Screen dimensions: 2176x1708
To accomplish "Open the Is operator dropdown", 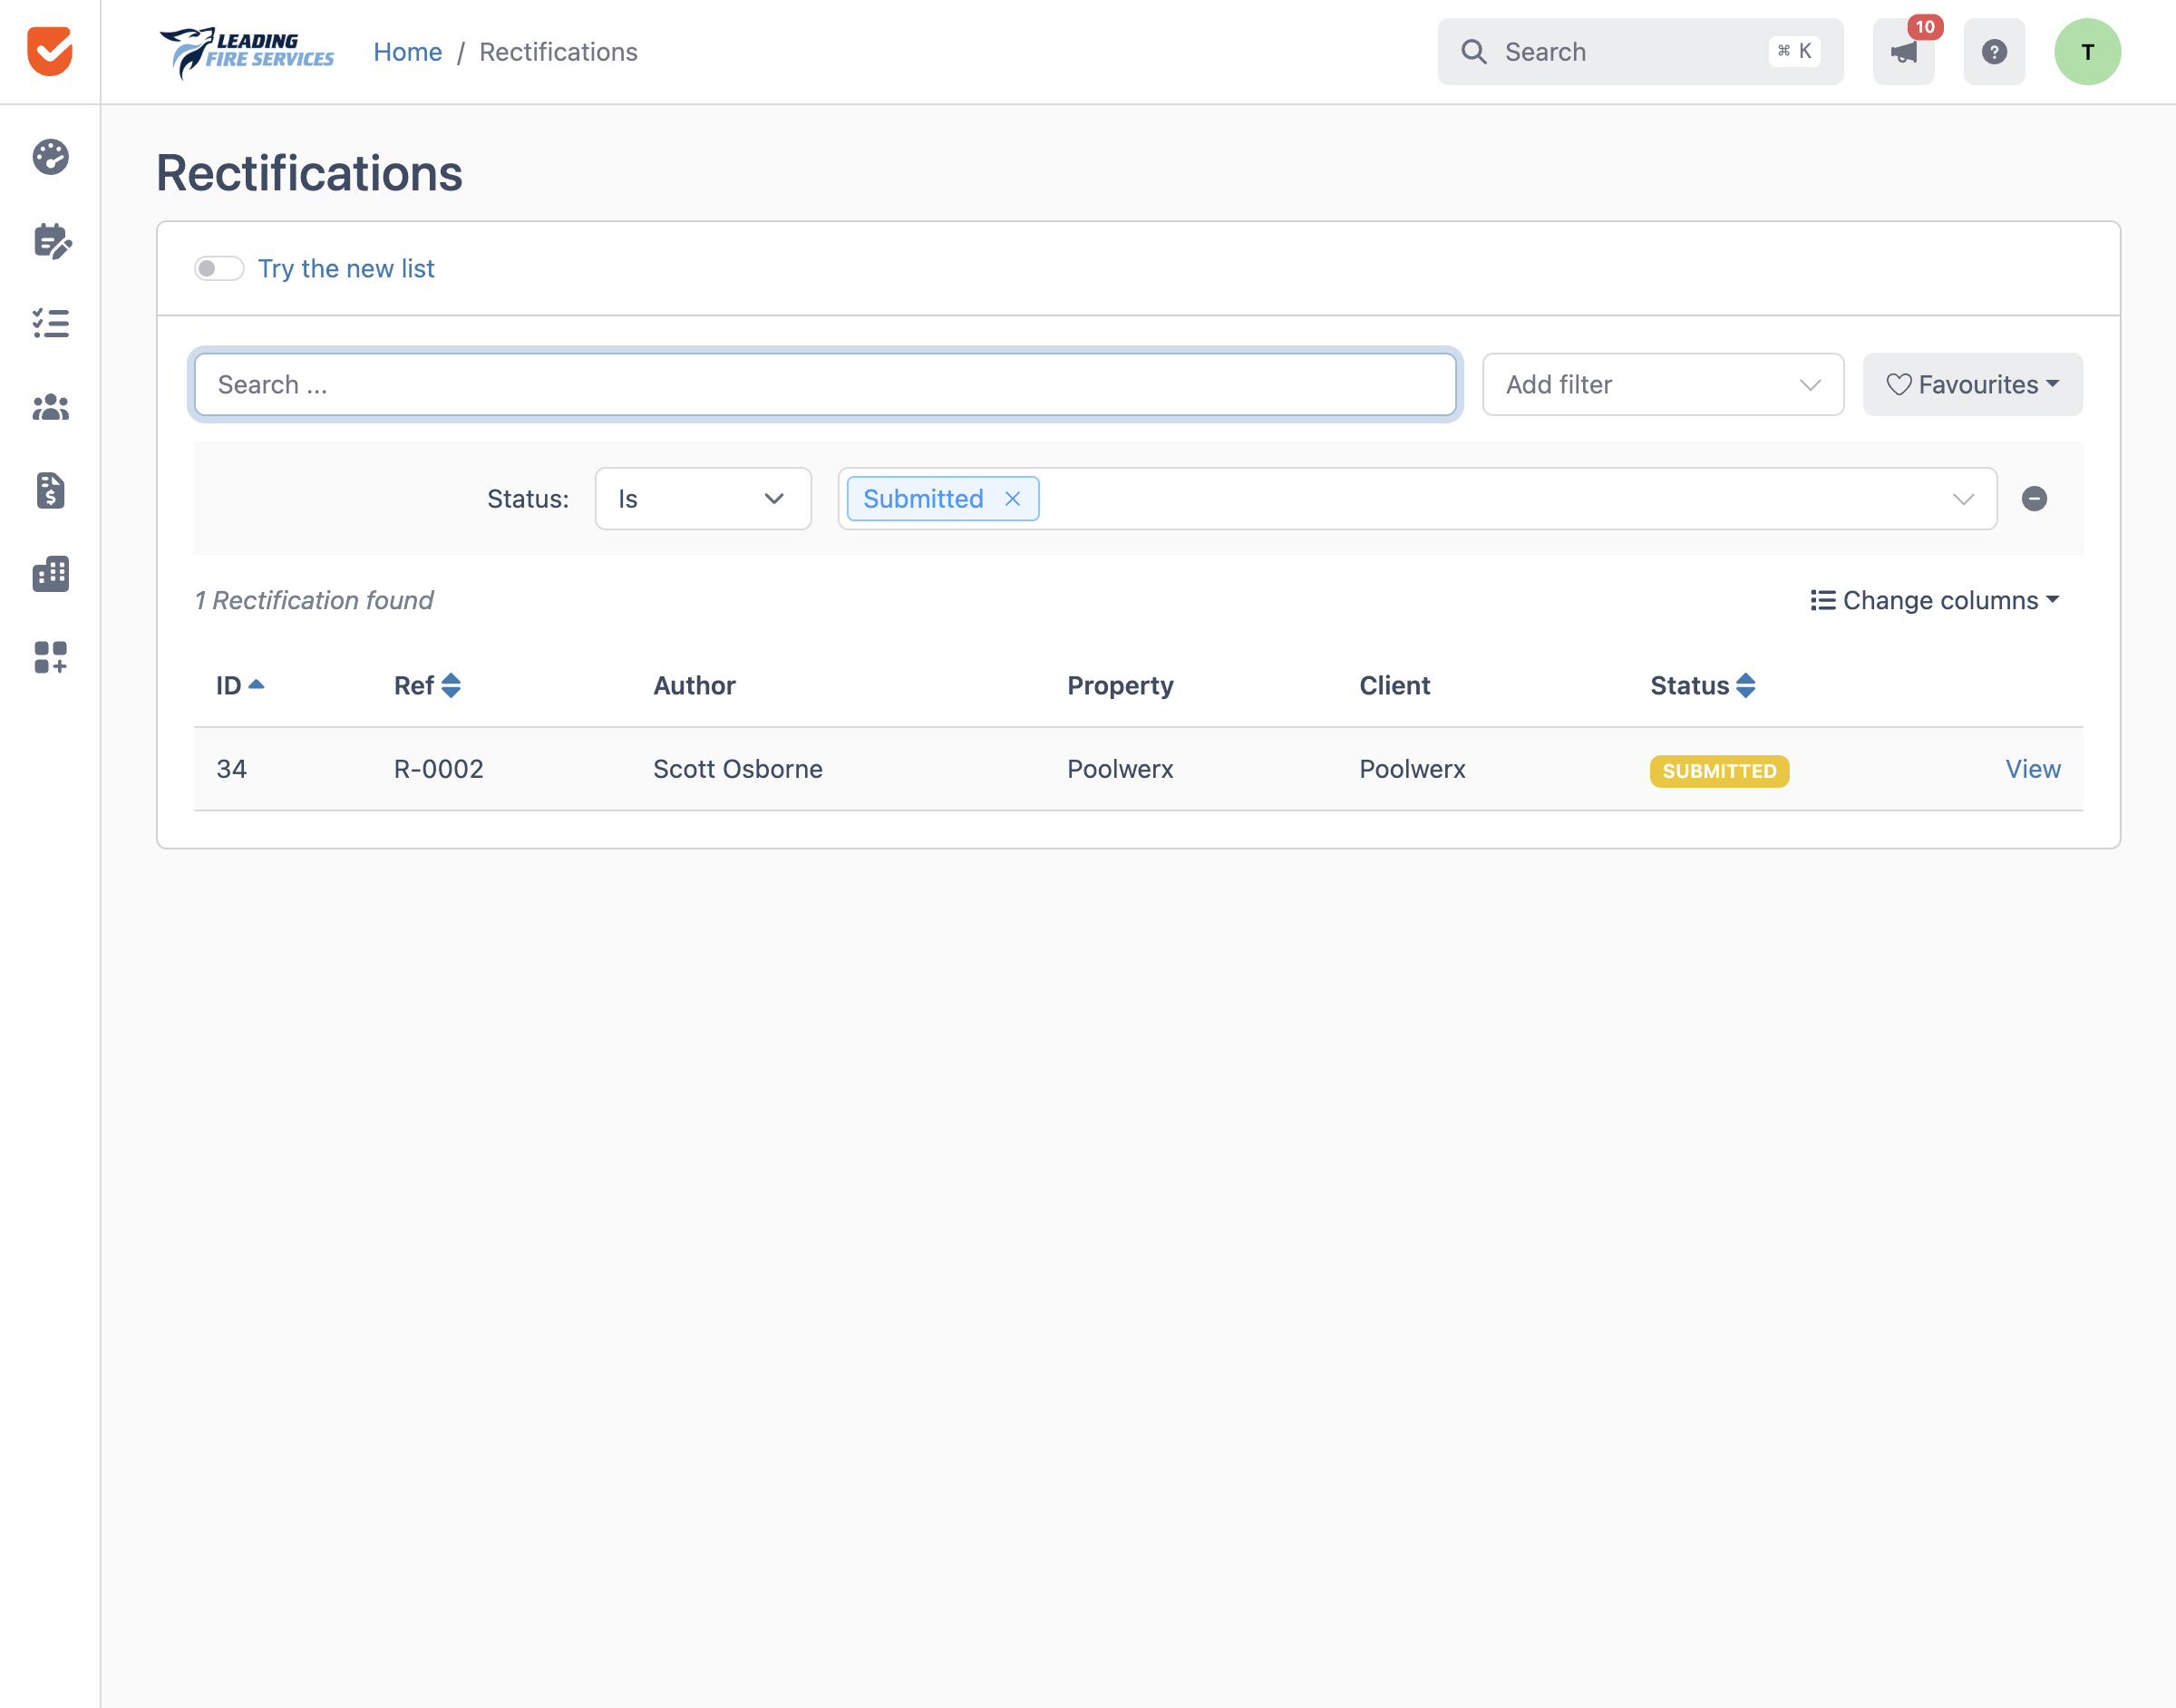I will (702, 499).
